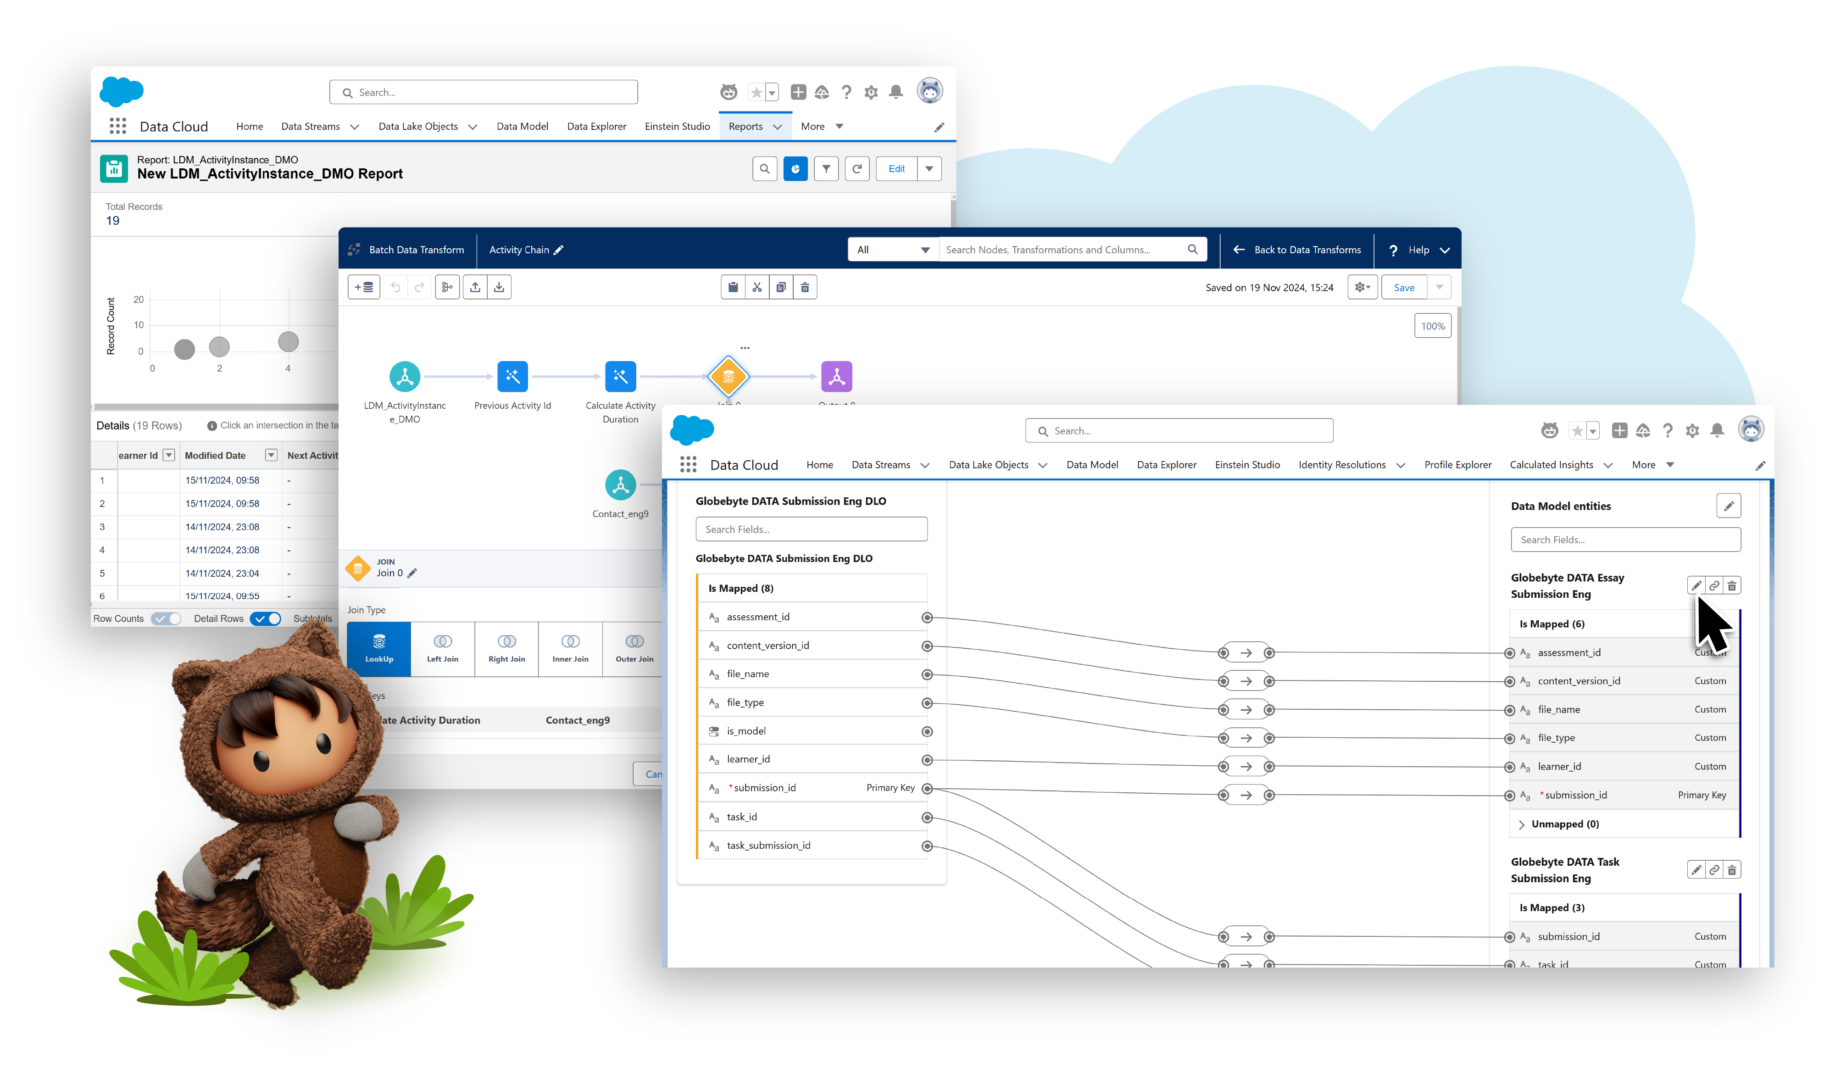Delete the Globebyte DATA Task Submission Eng entity
The image size is (1835, 1080).
[x=1731, y=869]
